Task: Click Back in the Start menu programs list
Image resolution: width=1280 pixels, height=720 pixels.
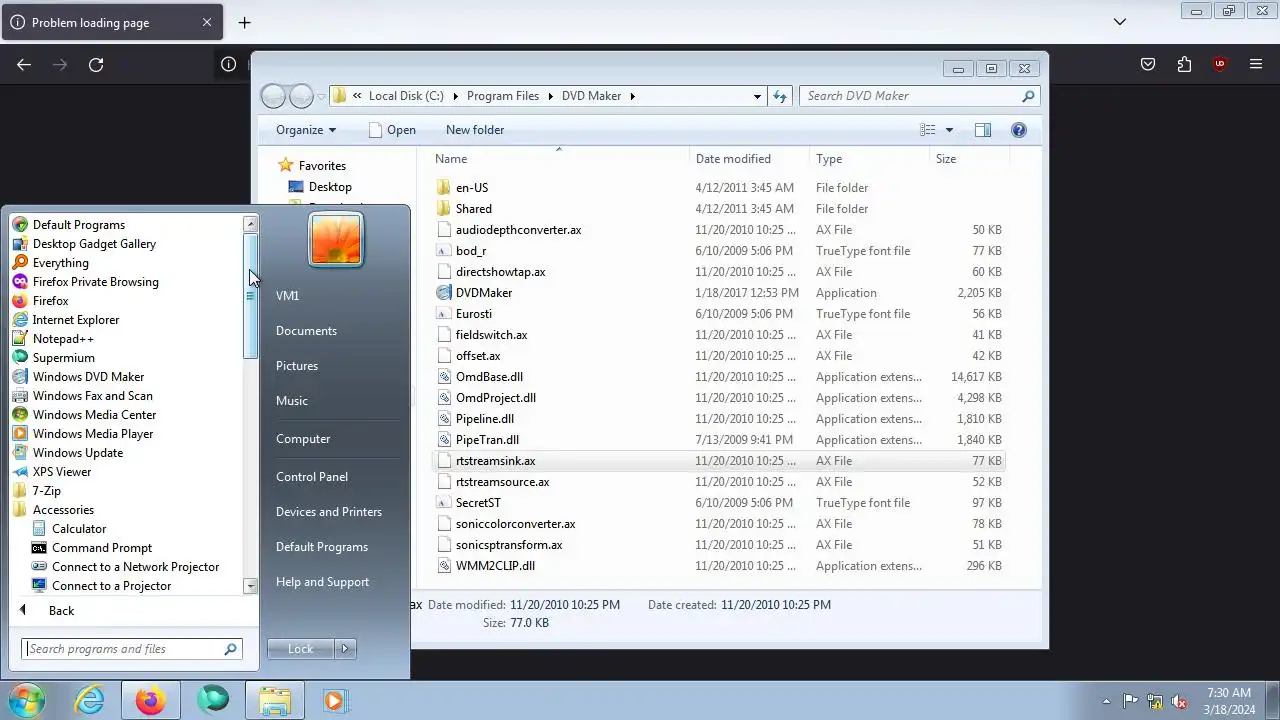Action: (61, 611)
